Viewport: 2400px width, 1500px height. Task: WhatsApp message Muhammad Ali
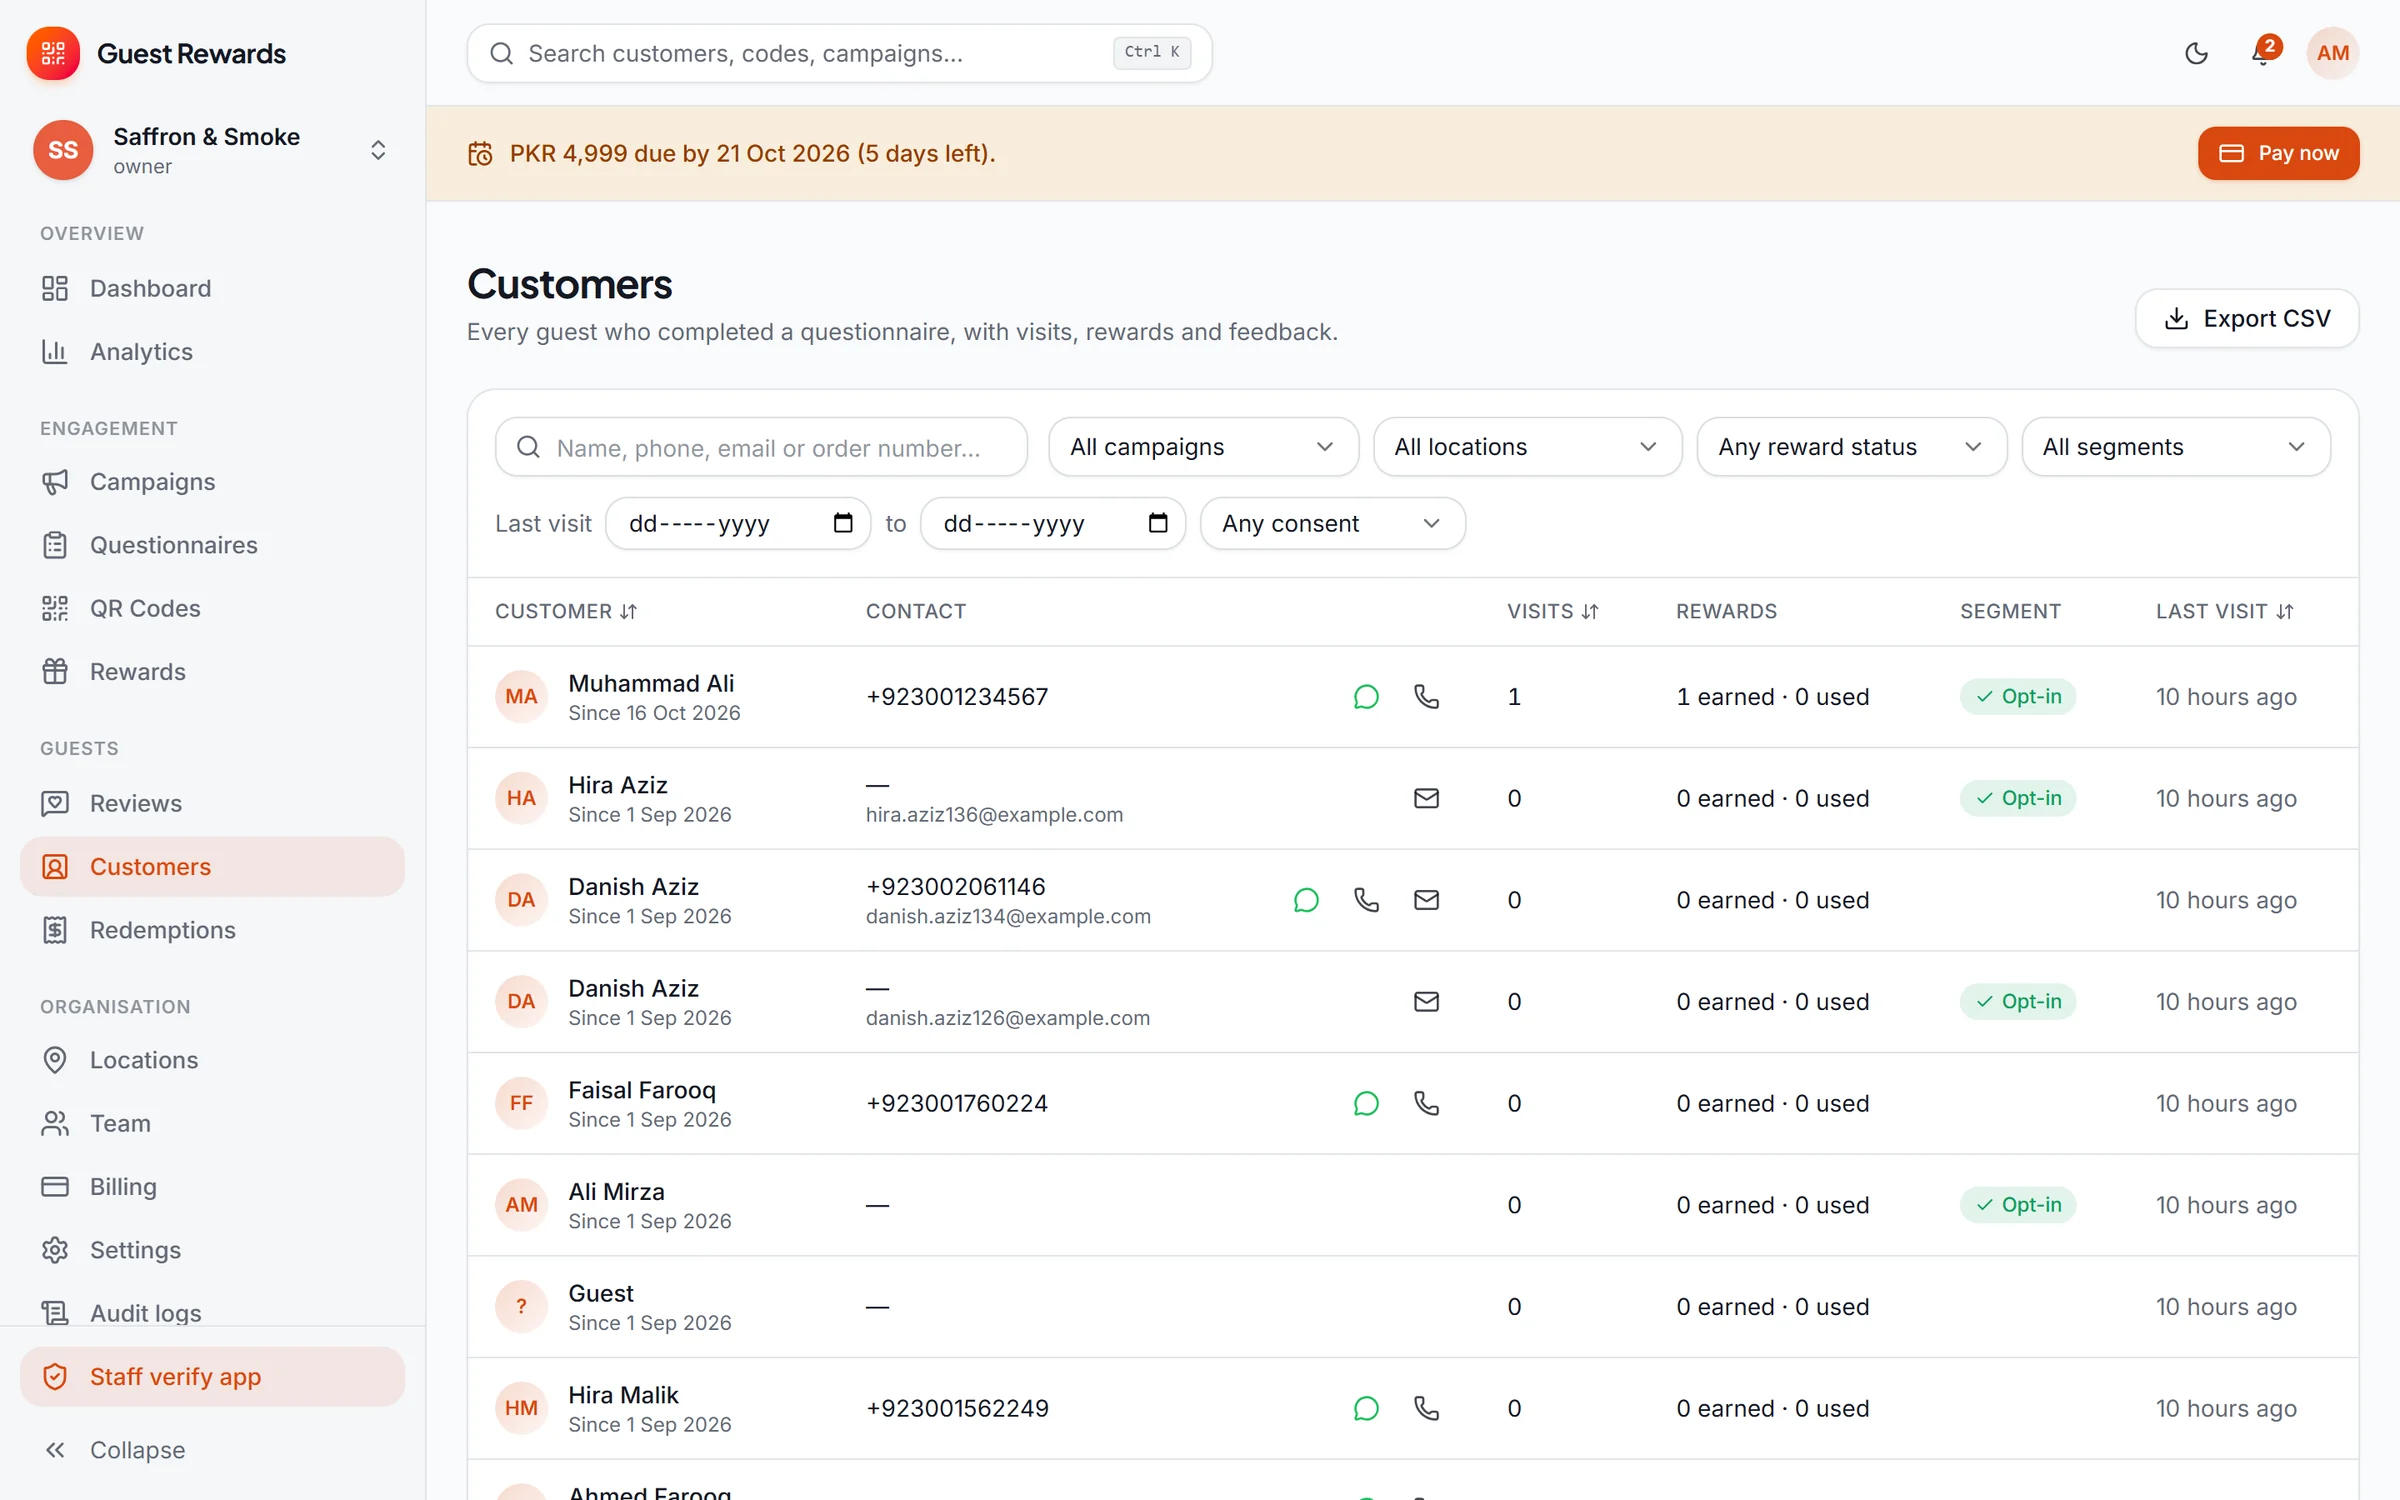[1366, 697]
